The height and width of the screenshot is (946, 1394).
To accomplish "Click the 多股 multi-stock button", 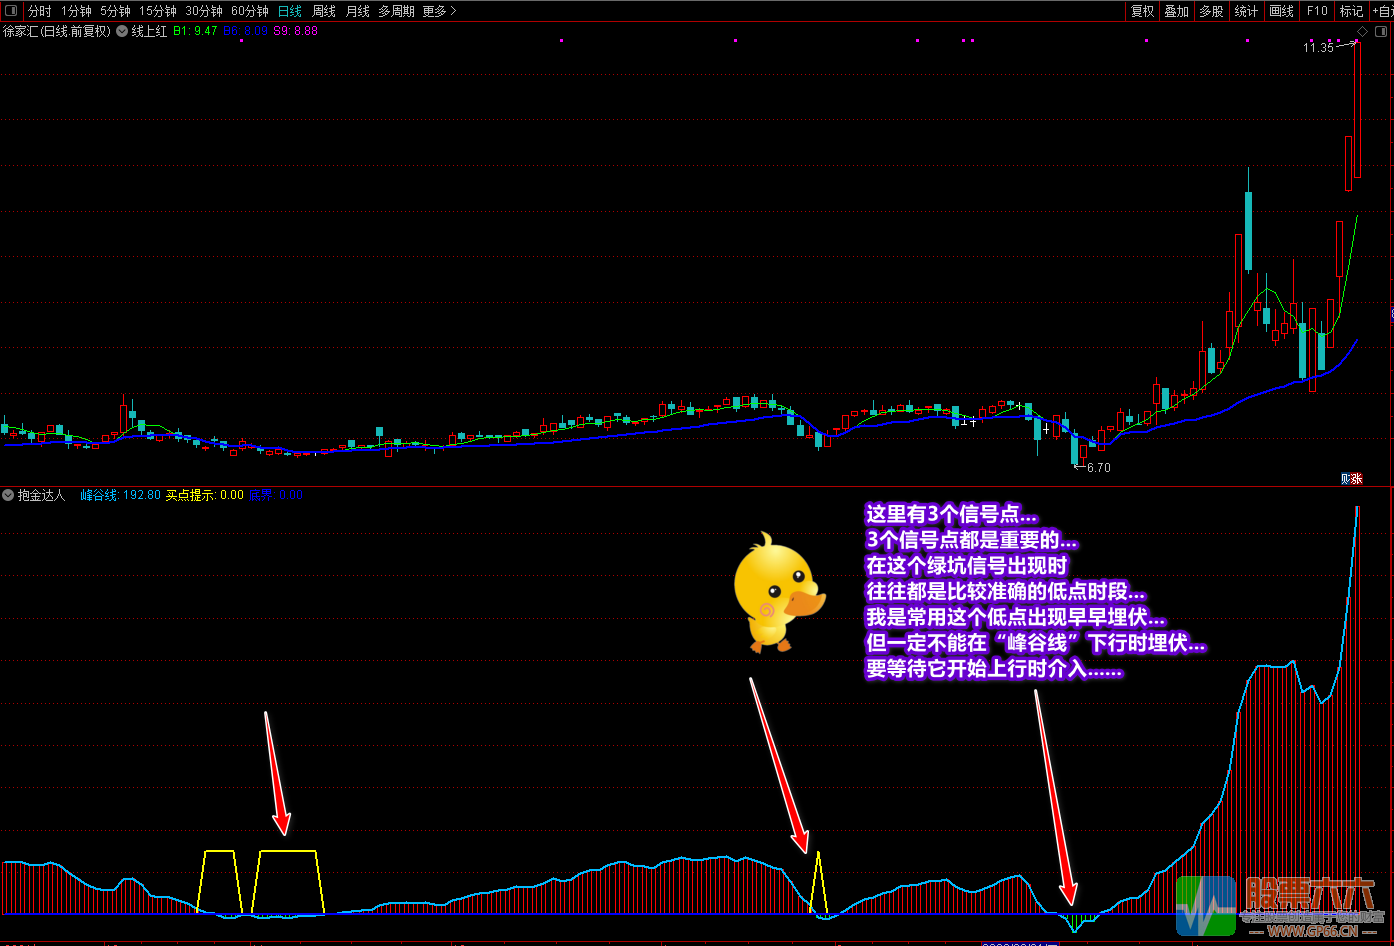I will (1211, 11).
